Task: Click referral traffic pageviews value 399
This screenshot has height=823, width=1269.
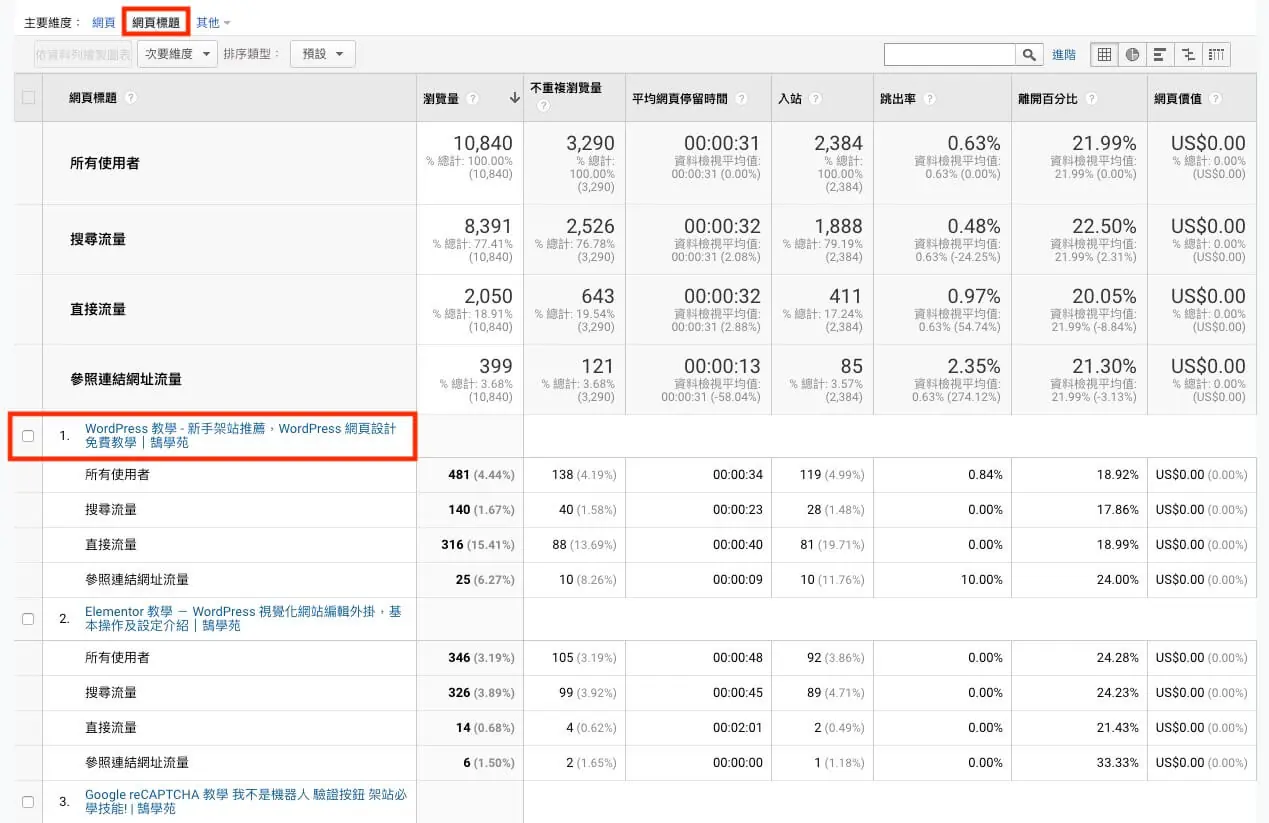Action: click(x=496, y=367)
